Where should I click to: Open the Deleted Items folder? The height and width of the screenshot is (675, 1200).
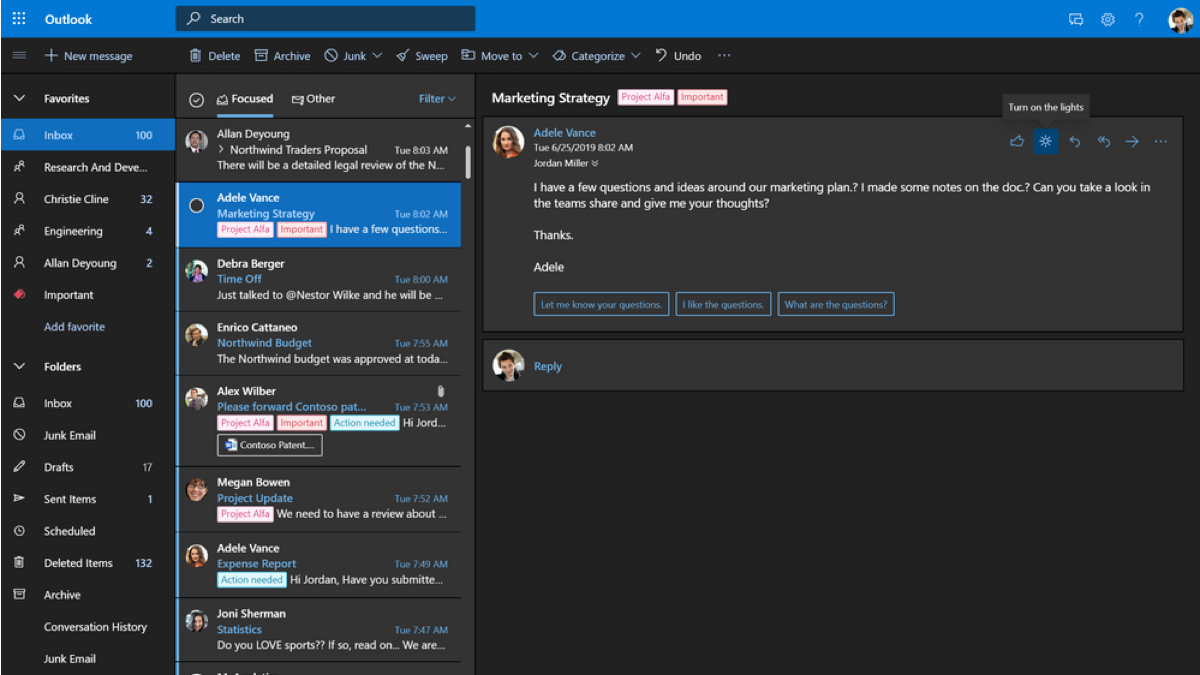87,563
